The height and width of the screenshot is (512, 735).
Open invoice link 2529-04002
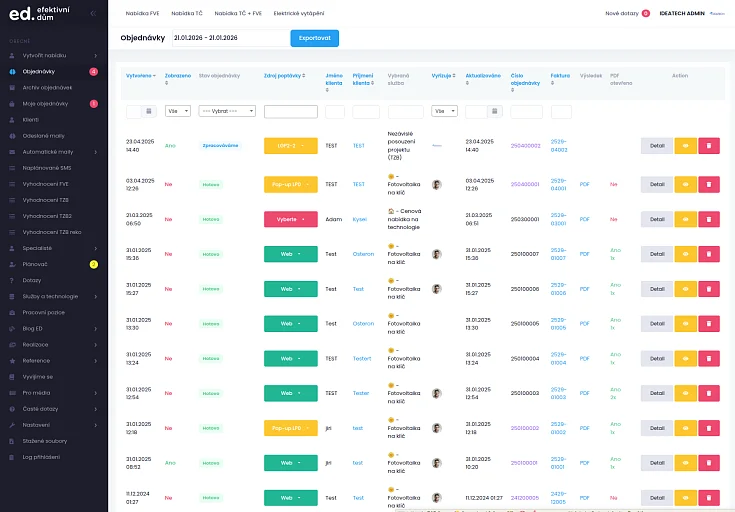point(561,146)
